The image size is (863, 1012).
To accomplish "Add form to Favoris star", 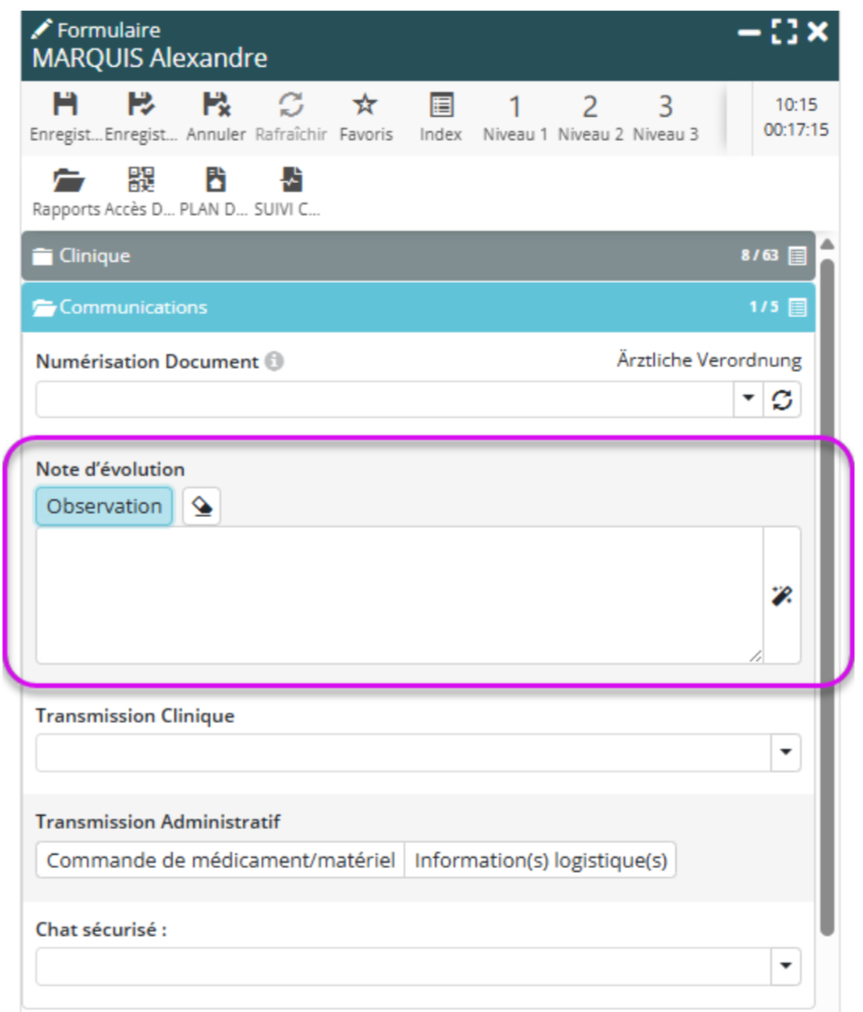I will 365,106.
